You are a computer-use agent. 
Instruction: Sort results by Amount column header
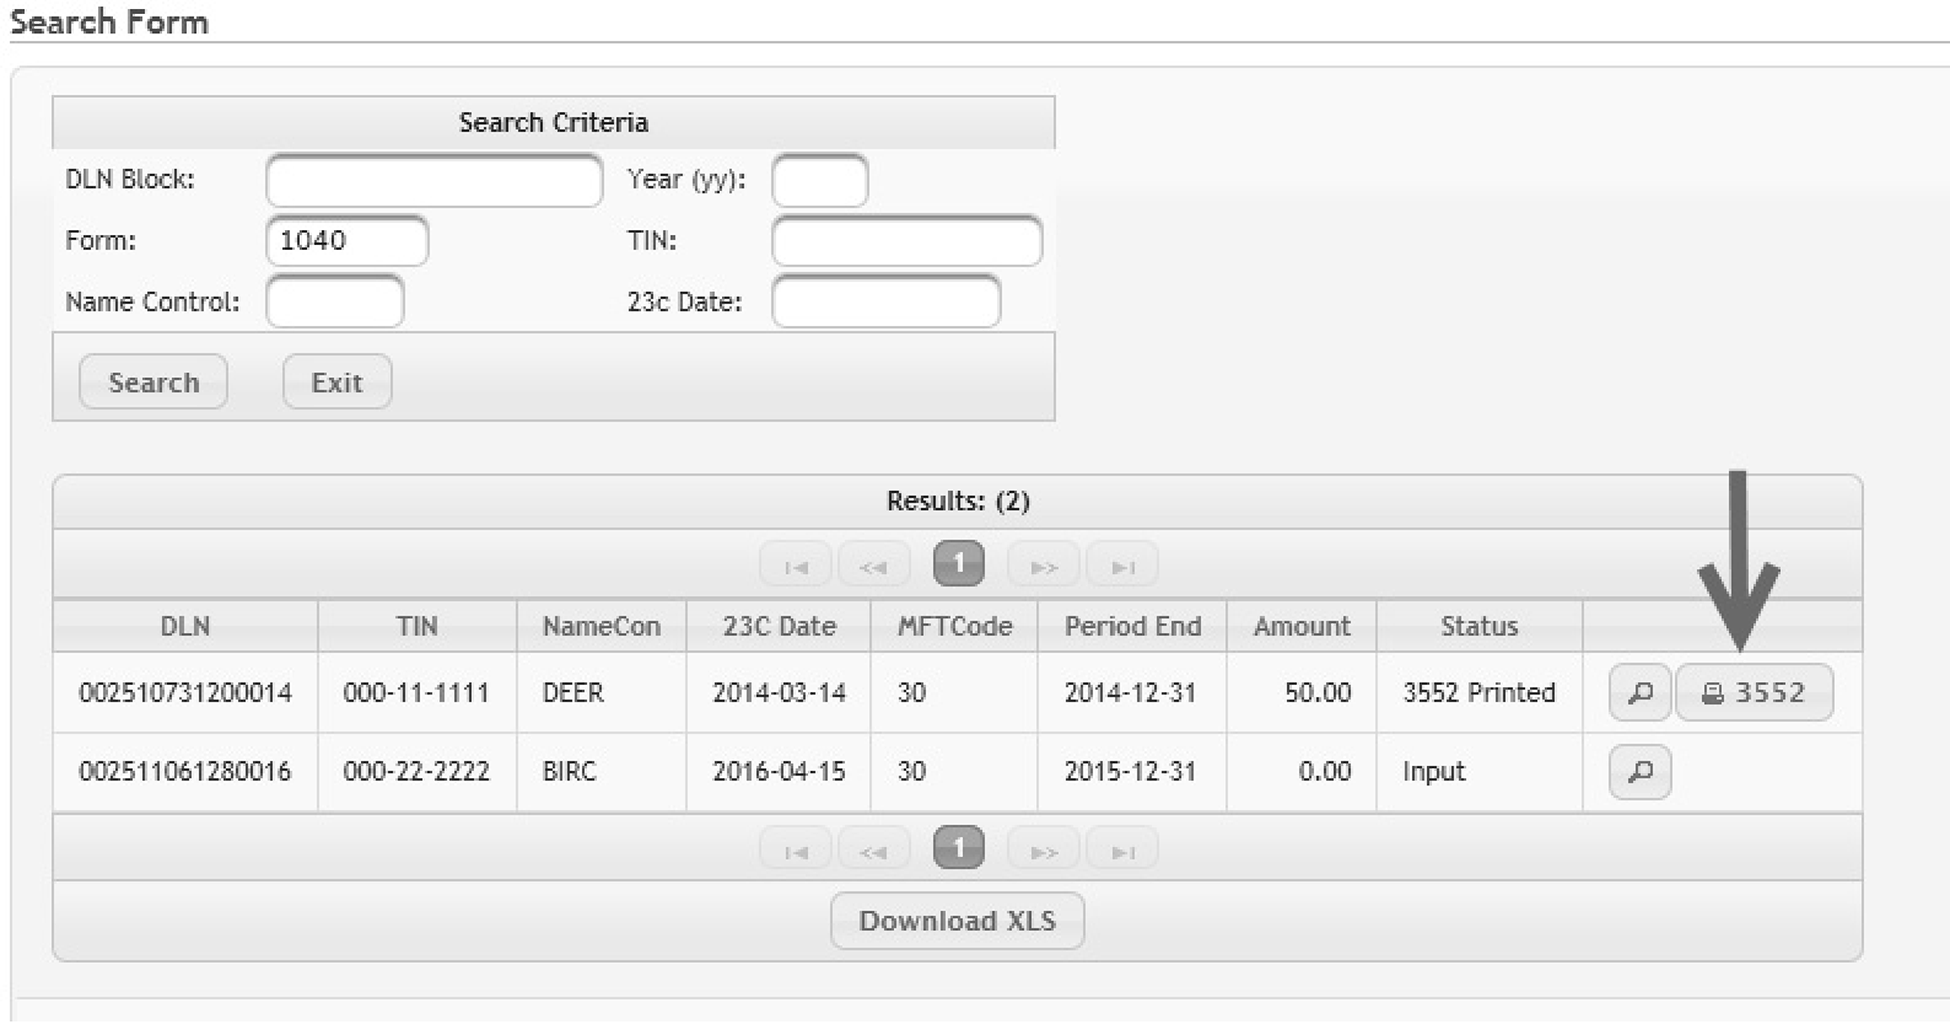[x=1301, y=626]
